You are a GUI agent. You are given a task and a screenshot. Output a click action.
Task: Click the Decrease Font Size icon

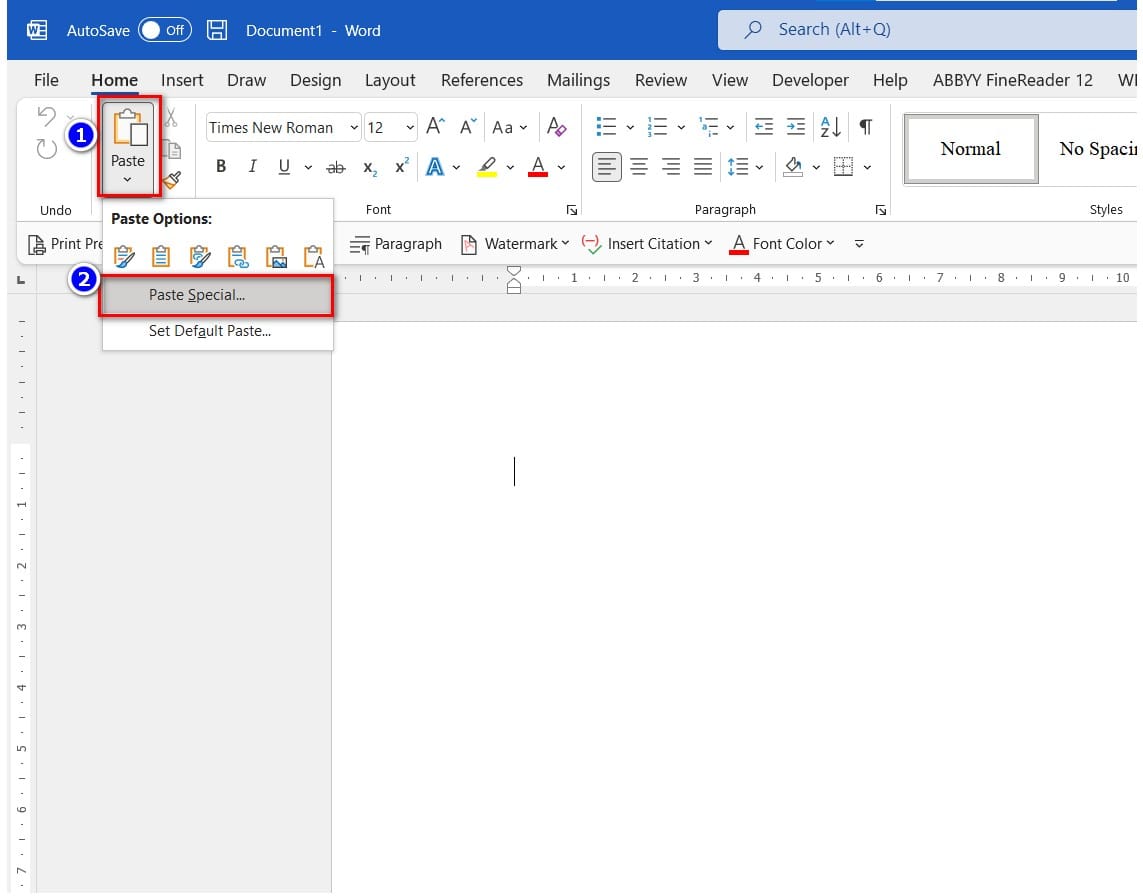[467, 127]
